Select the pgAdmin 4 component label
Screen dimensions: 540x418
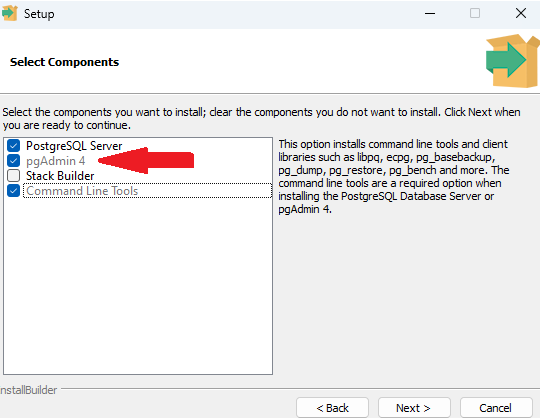tap(55, 161)
